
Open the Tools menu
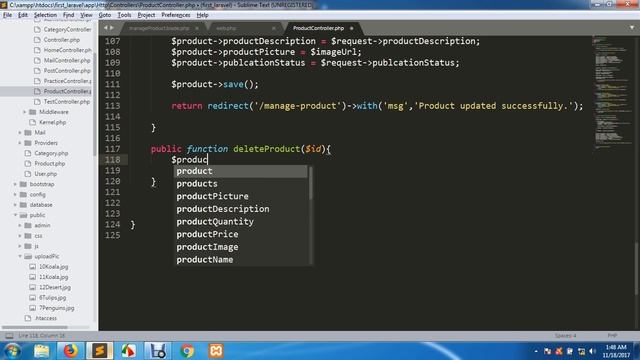(124, 15)
